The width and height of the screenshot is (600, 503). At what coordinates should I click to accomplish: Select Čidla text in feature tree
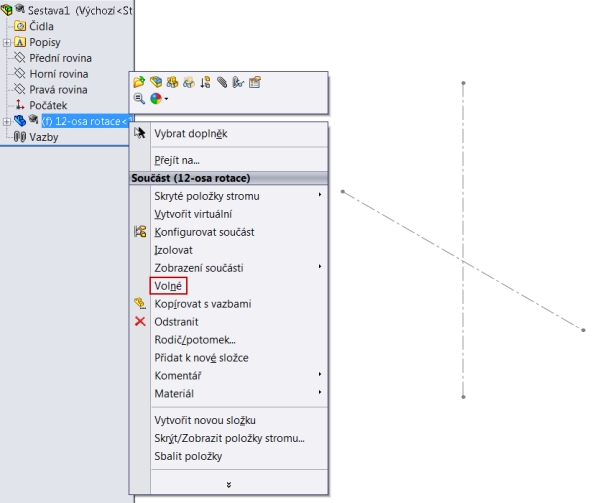click(41, 26)
